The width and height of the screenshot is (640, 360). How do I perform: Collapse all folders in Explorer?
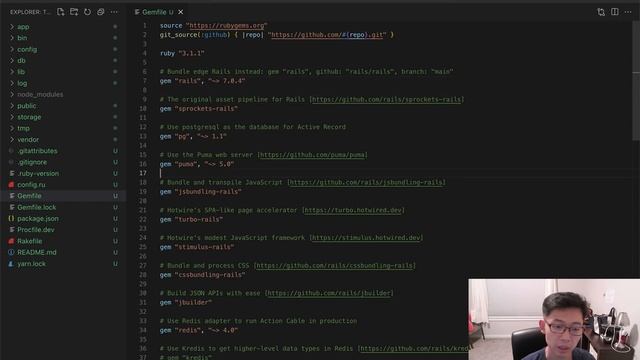(100, 12)
